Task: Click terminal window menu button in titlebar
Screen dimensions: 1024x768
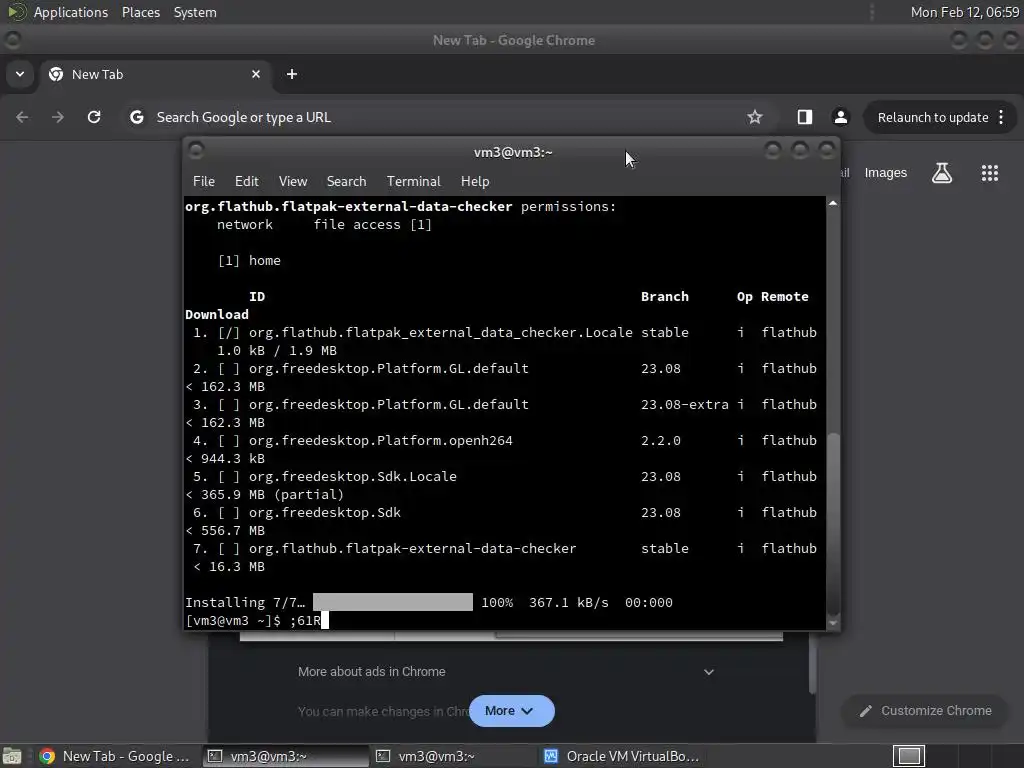Action: pos(196,151)
